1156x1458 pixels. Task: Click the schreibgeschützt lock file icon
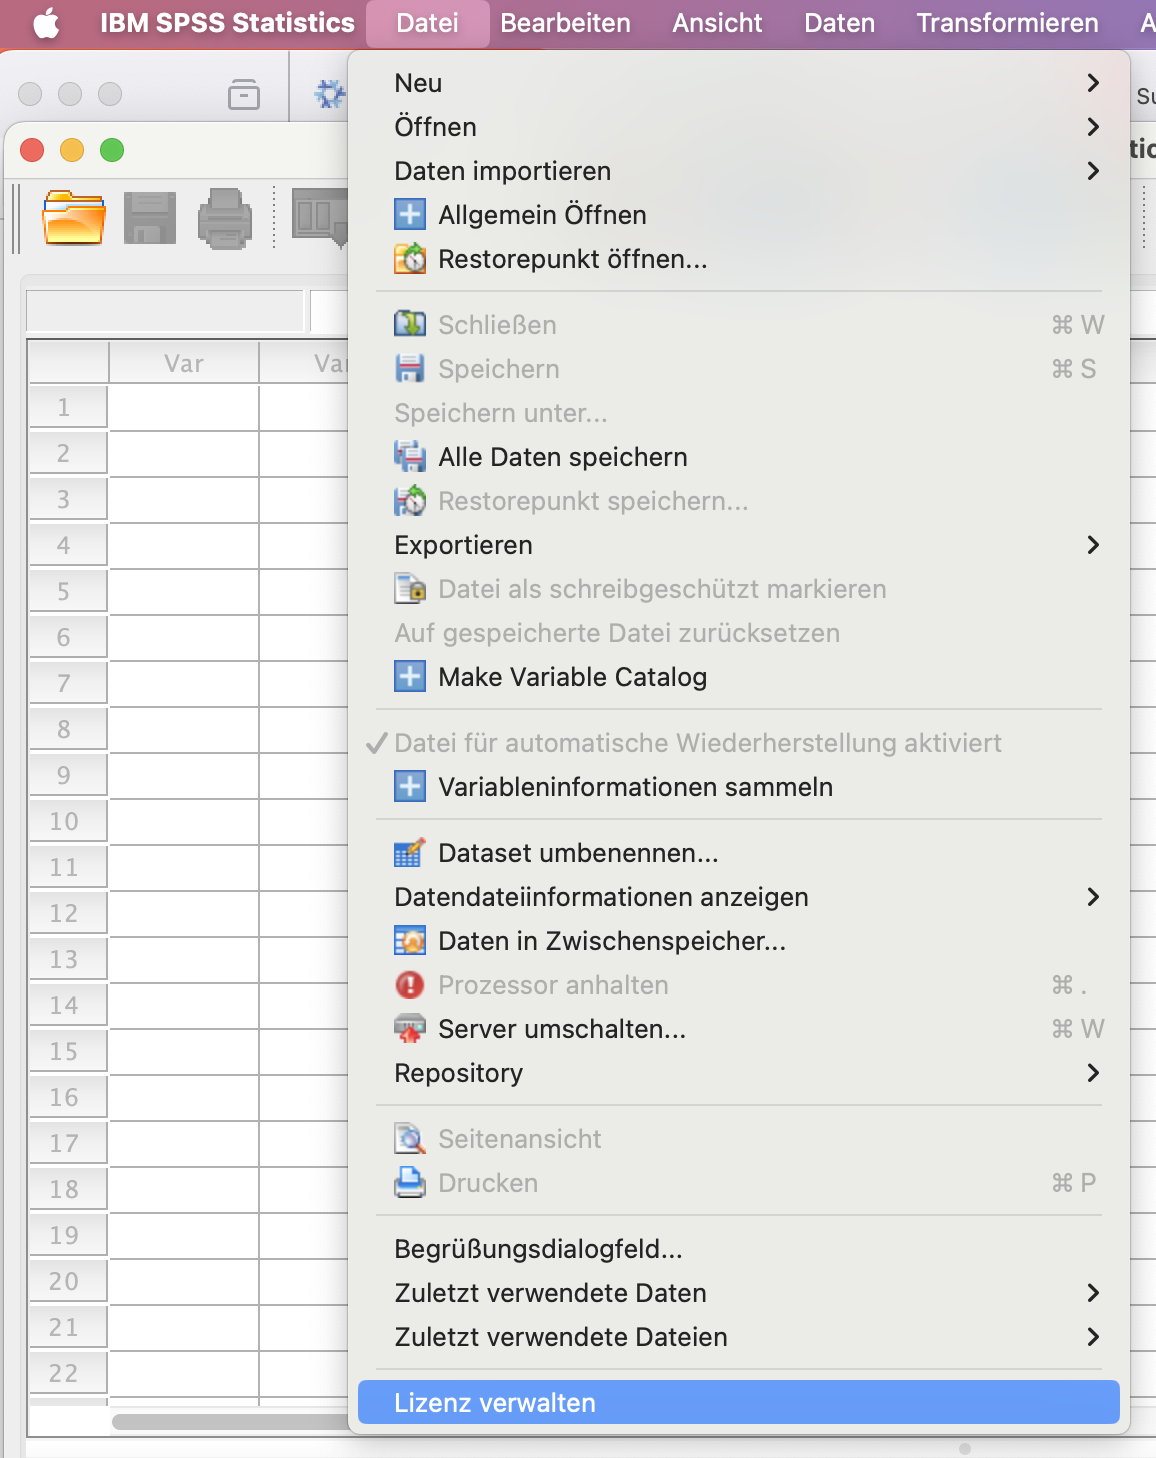(x=409, y=589)
